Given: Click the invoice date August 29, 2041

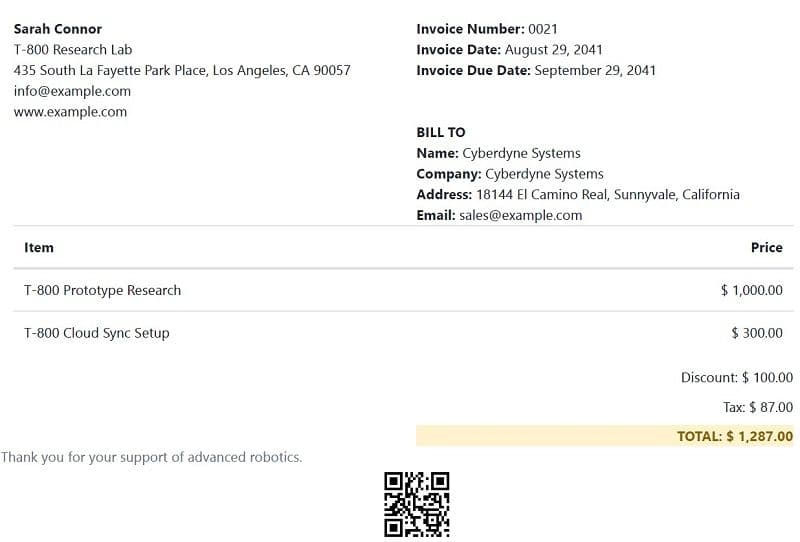Looking at the screenshot, I should pyautogui.click(x=553, y=50).
